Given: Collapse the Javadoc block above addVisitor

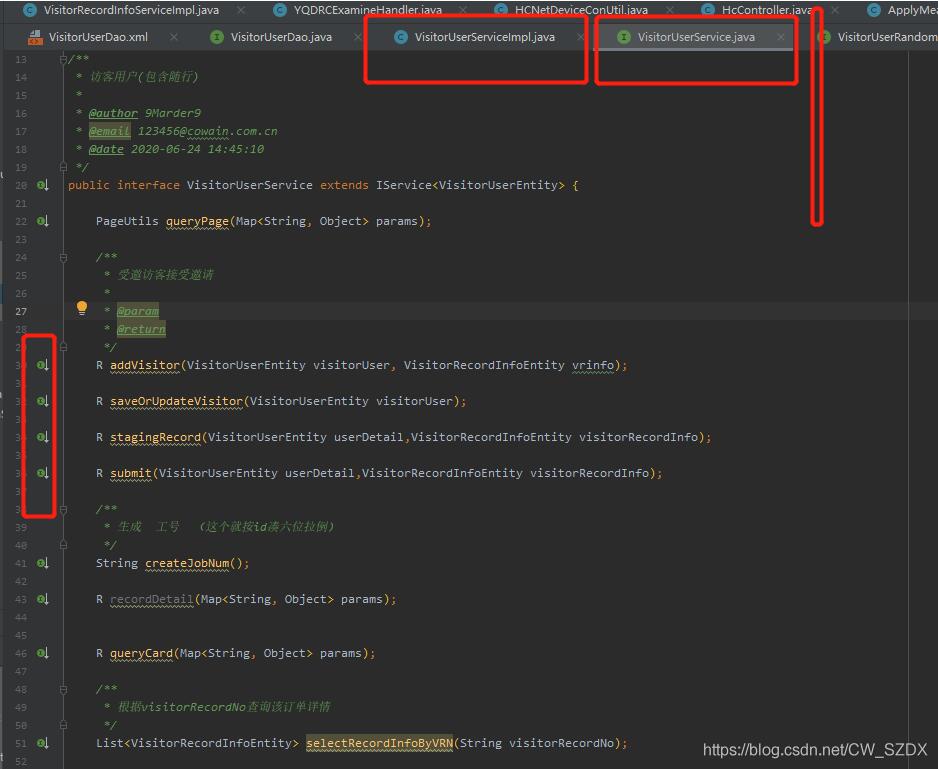Looking at the screenshot, I should click(x=64, y=257).
